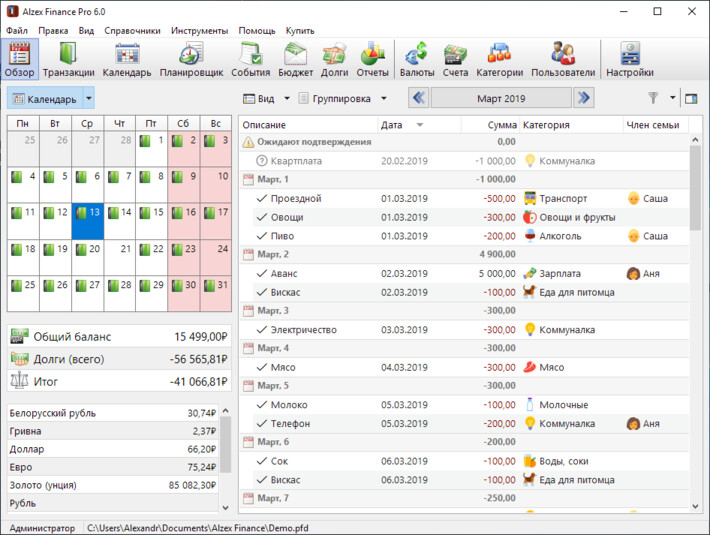
Task: Click the Март 2019 month button
Action: point(501,98)
